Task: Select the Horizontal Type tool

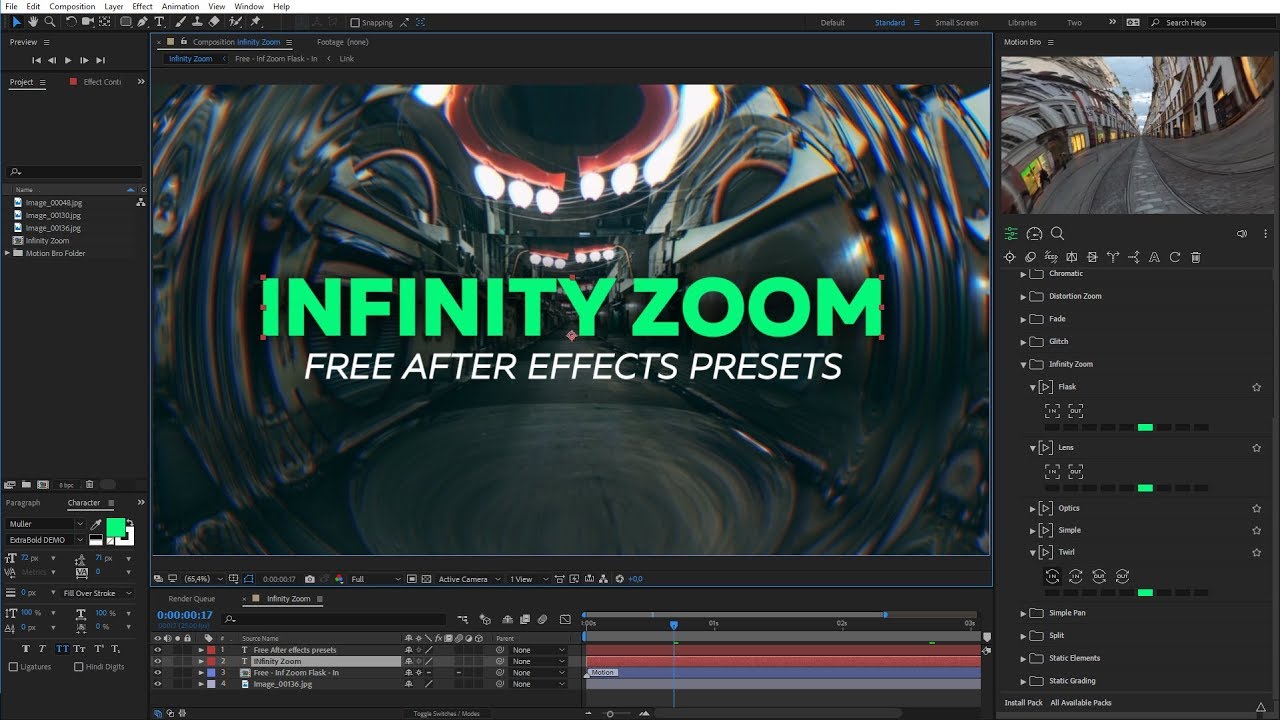Action: pos(159,21)
